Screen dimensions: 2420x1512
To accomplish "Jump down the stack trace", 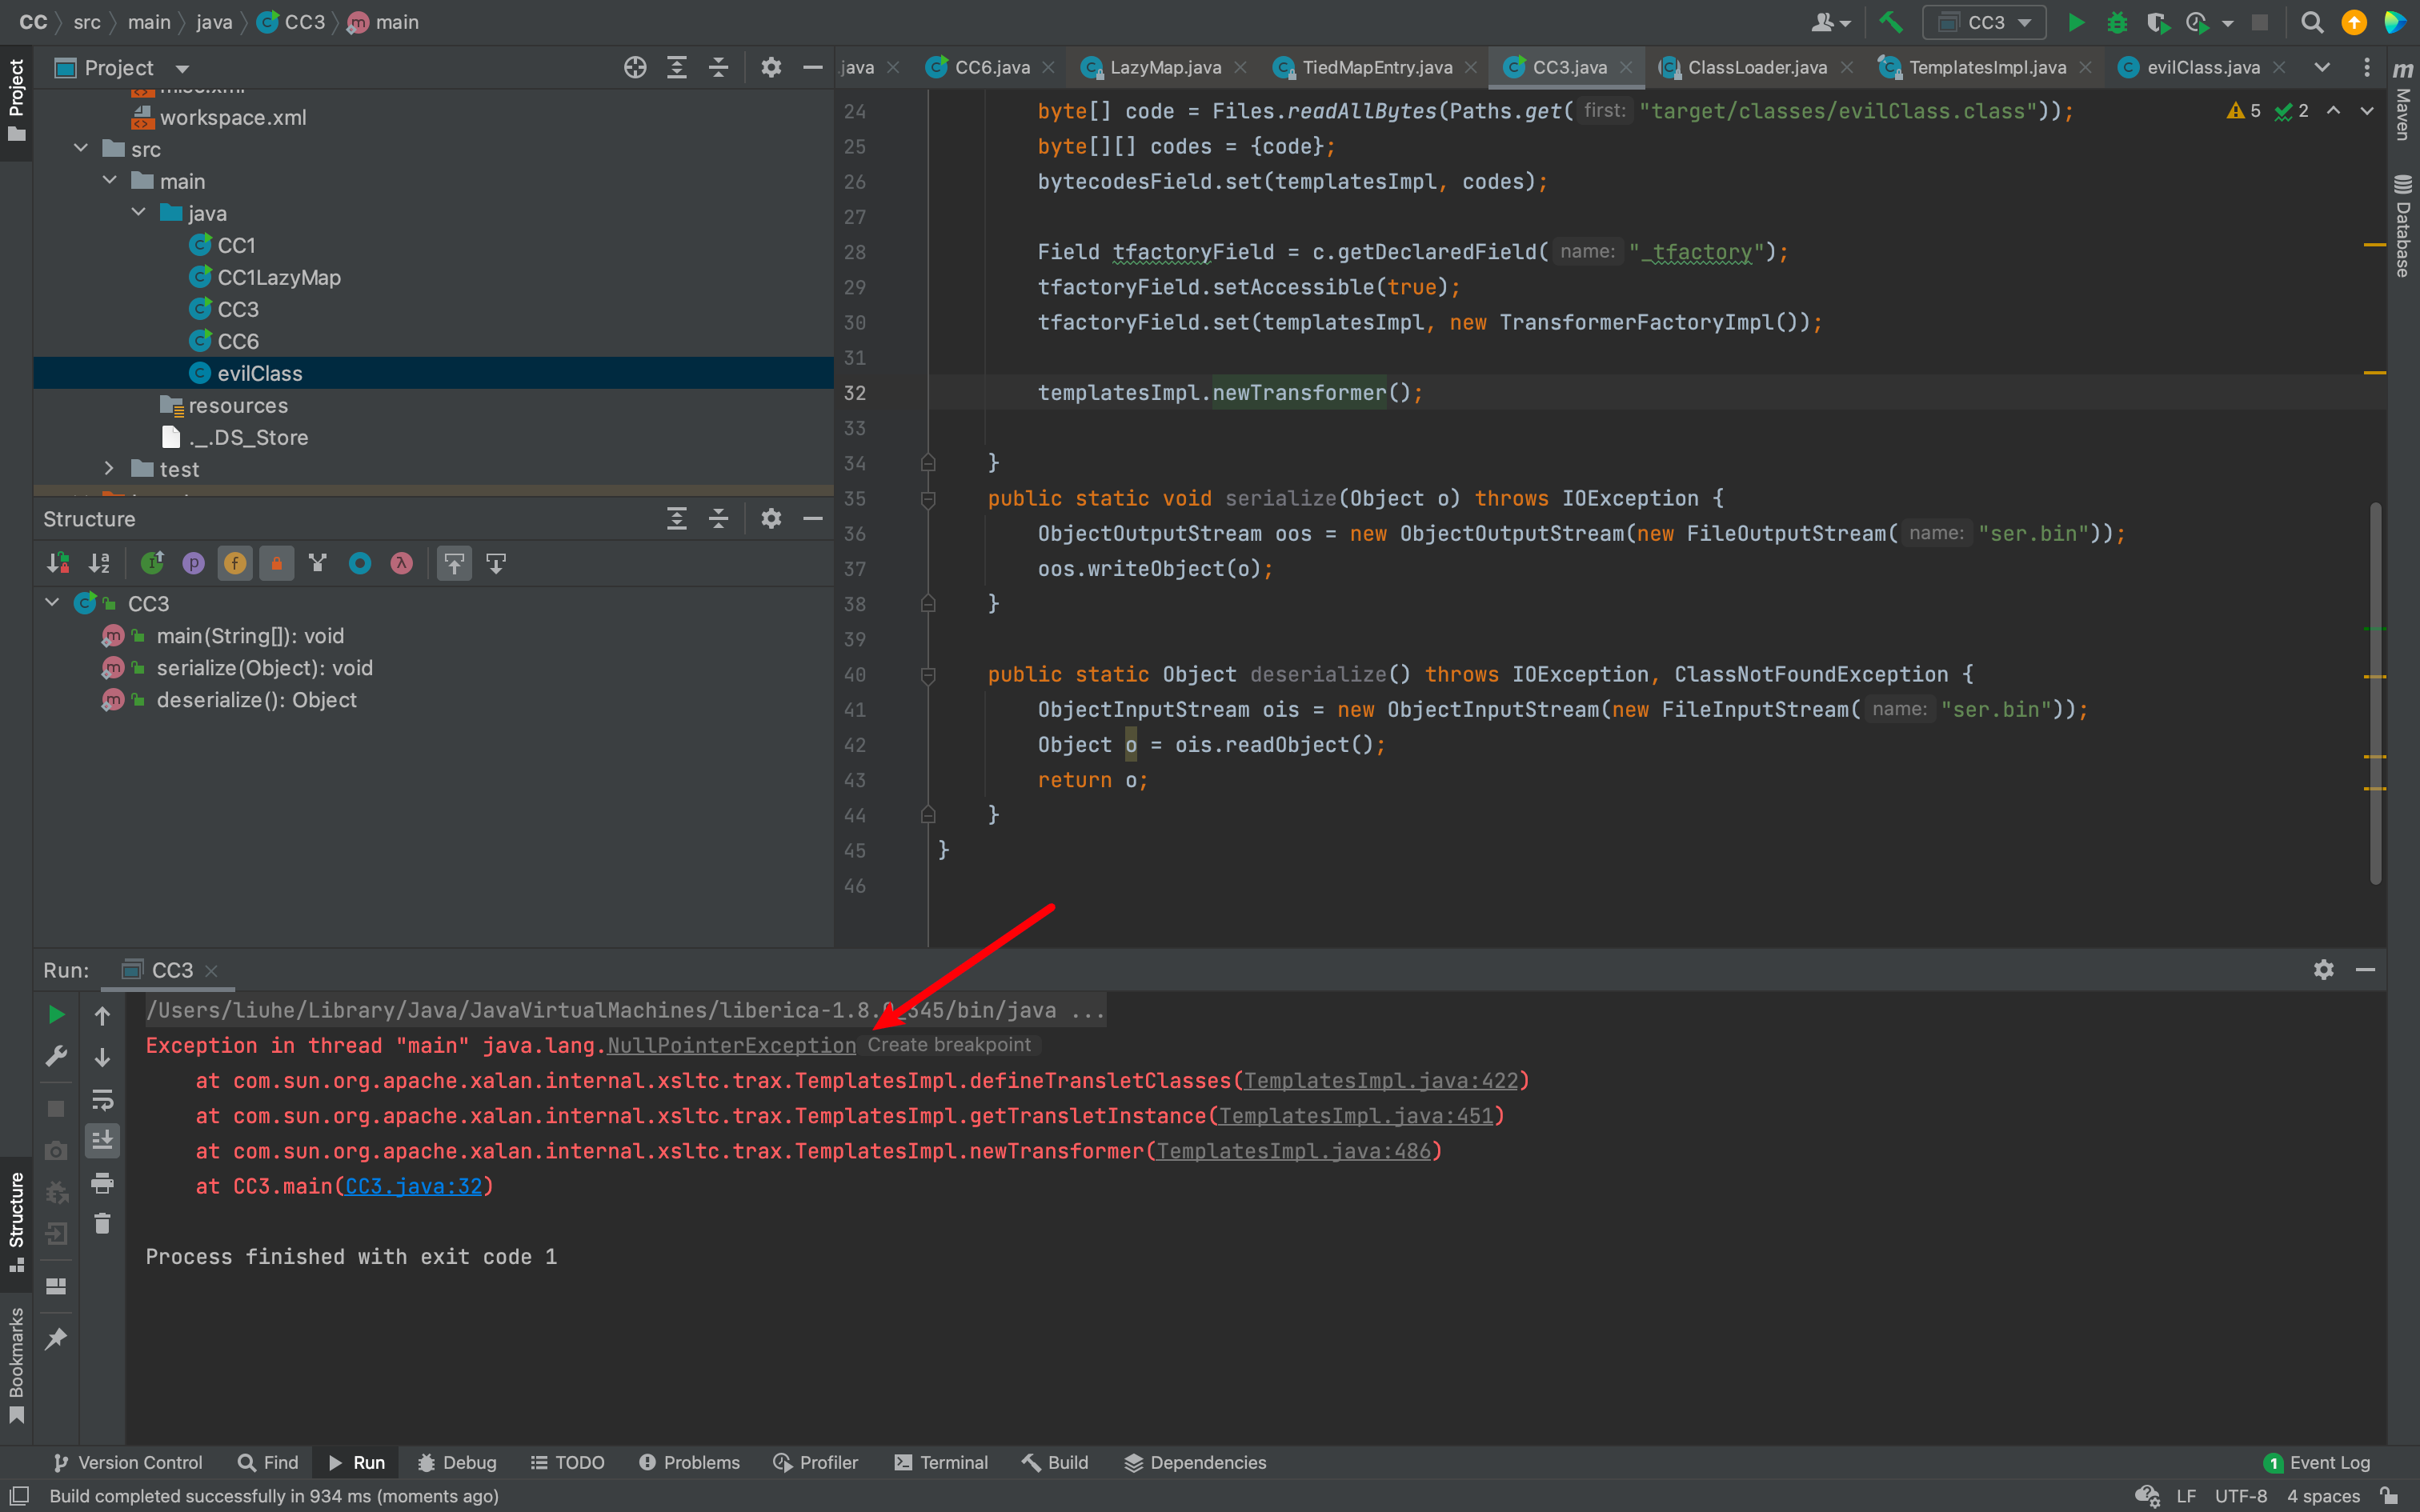I will point(102,1057).
